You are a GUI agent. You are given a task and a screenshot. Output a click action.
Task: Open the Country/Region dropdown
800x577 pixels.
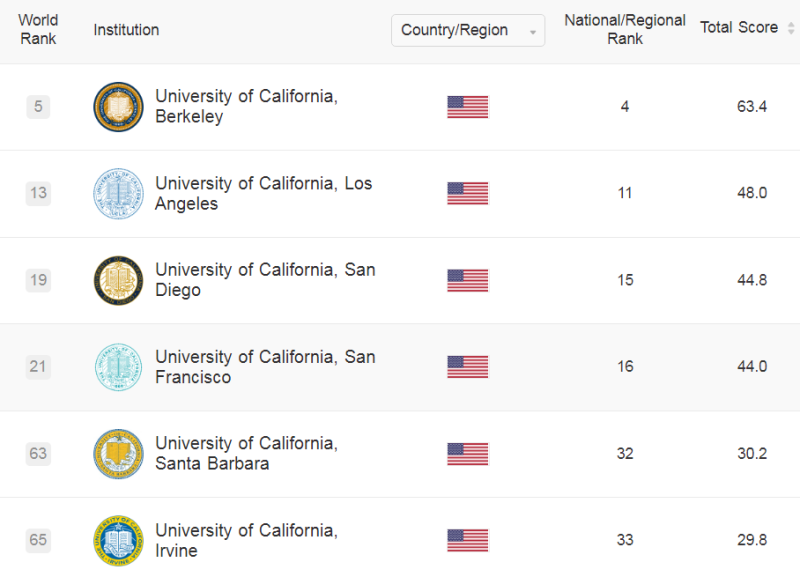(x=467, y=30)
